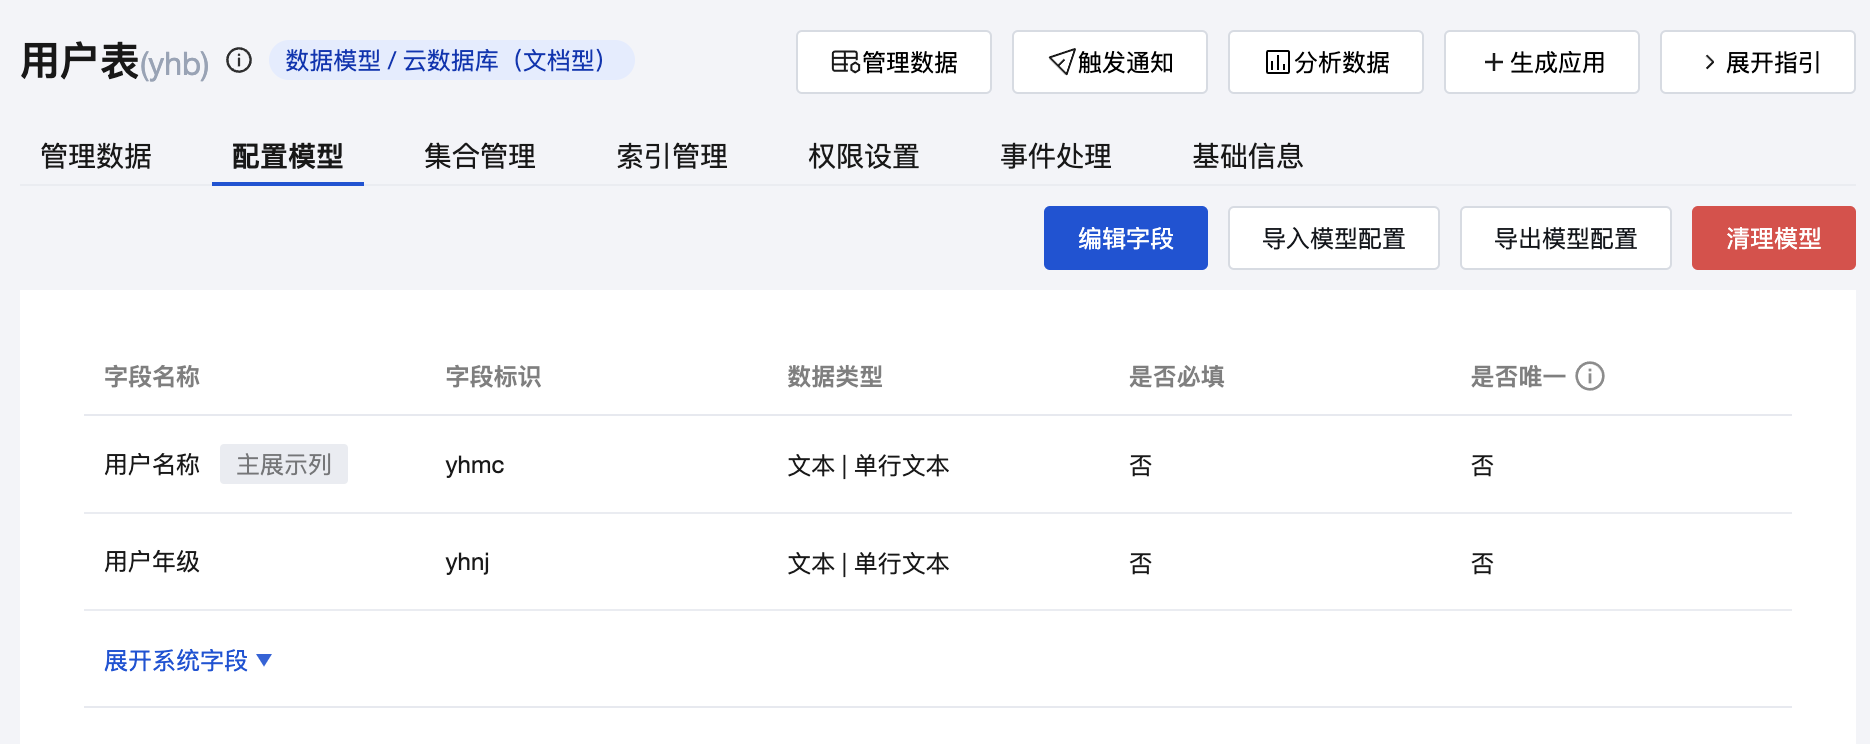Image resolution: width=1870 pixels, height=744 pixels.
Task: Click 用户年级 field name cell
Action: coord(152,562)
